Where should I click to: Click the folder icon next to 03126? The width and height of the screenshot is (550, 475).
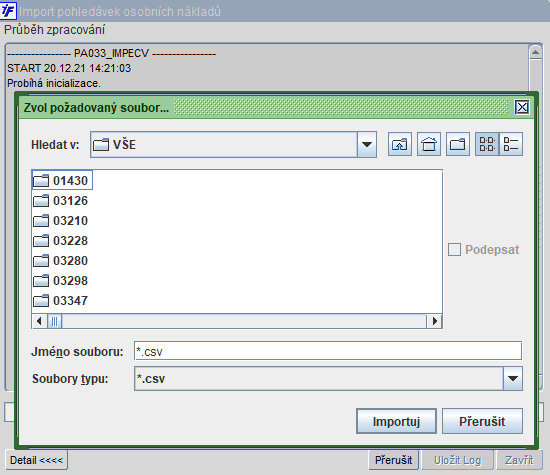[x=41, y=201]
